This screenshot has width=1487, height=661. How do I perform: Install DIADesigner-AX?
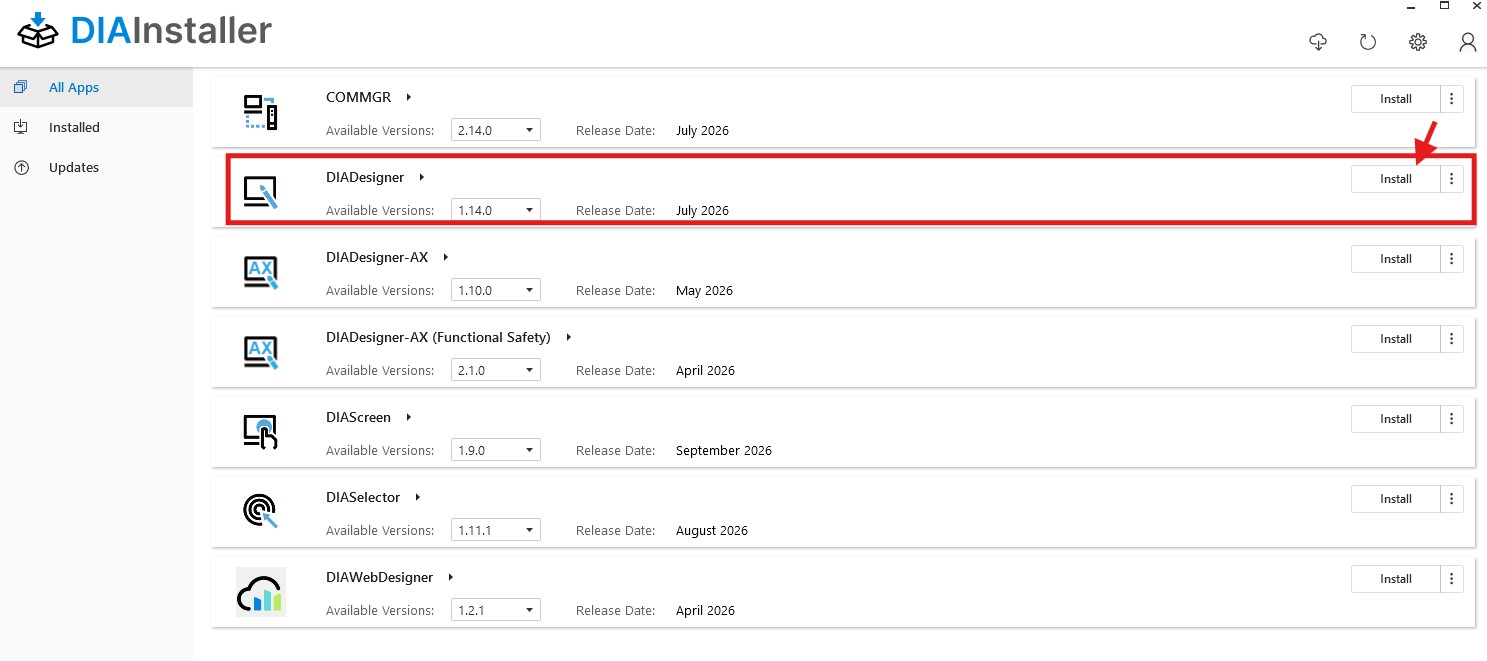coord(1396,259)
